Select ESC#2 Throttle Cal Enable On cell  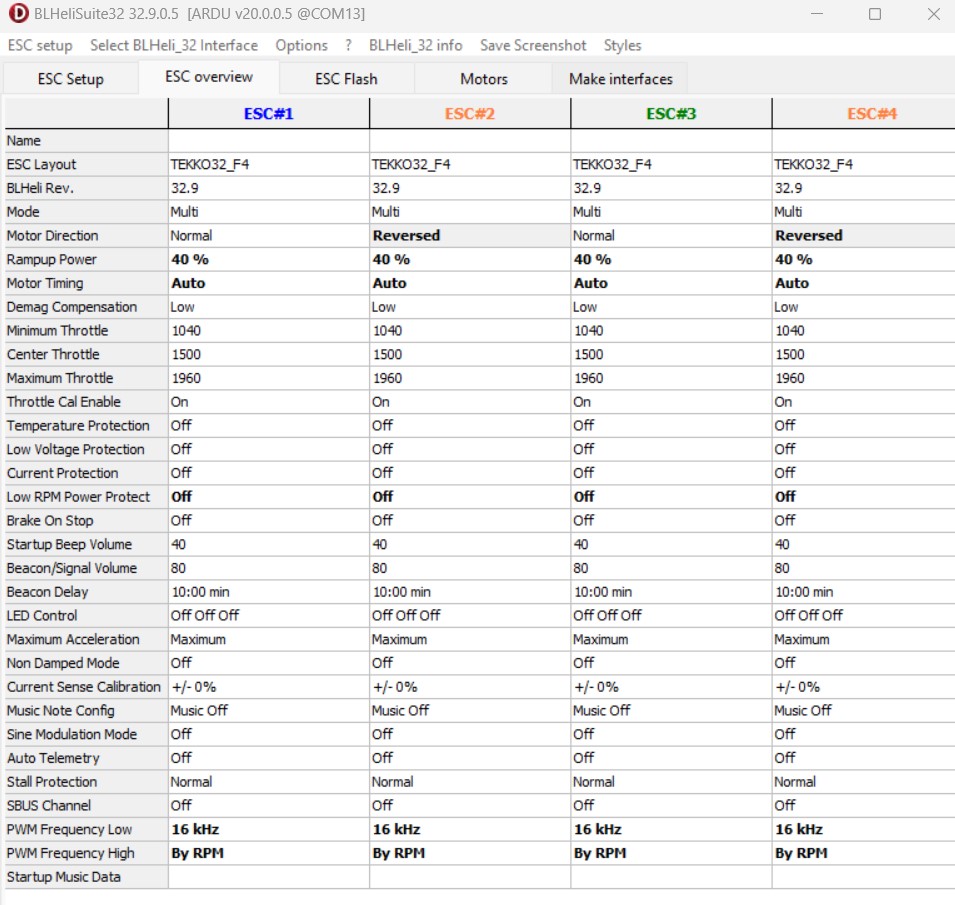[x=470, y=402]
